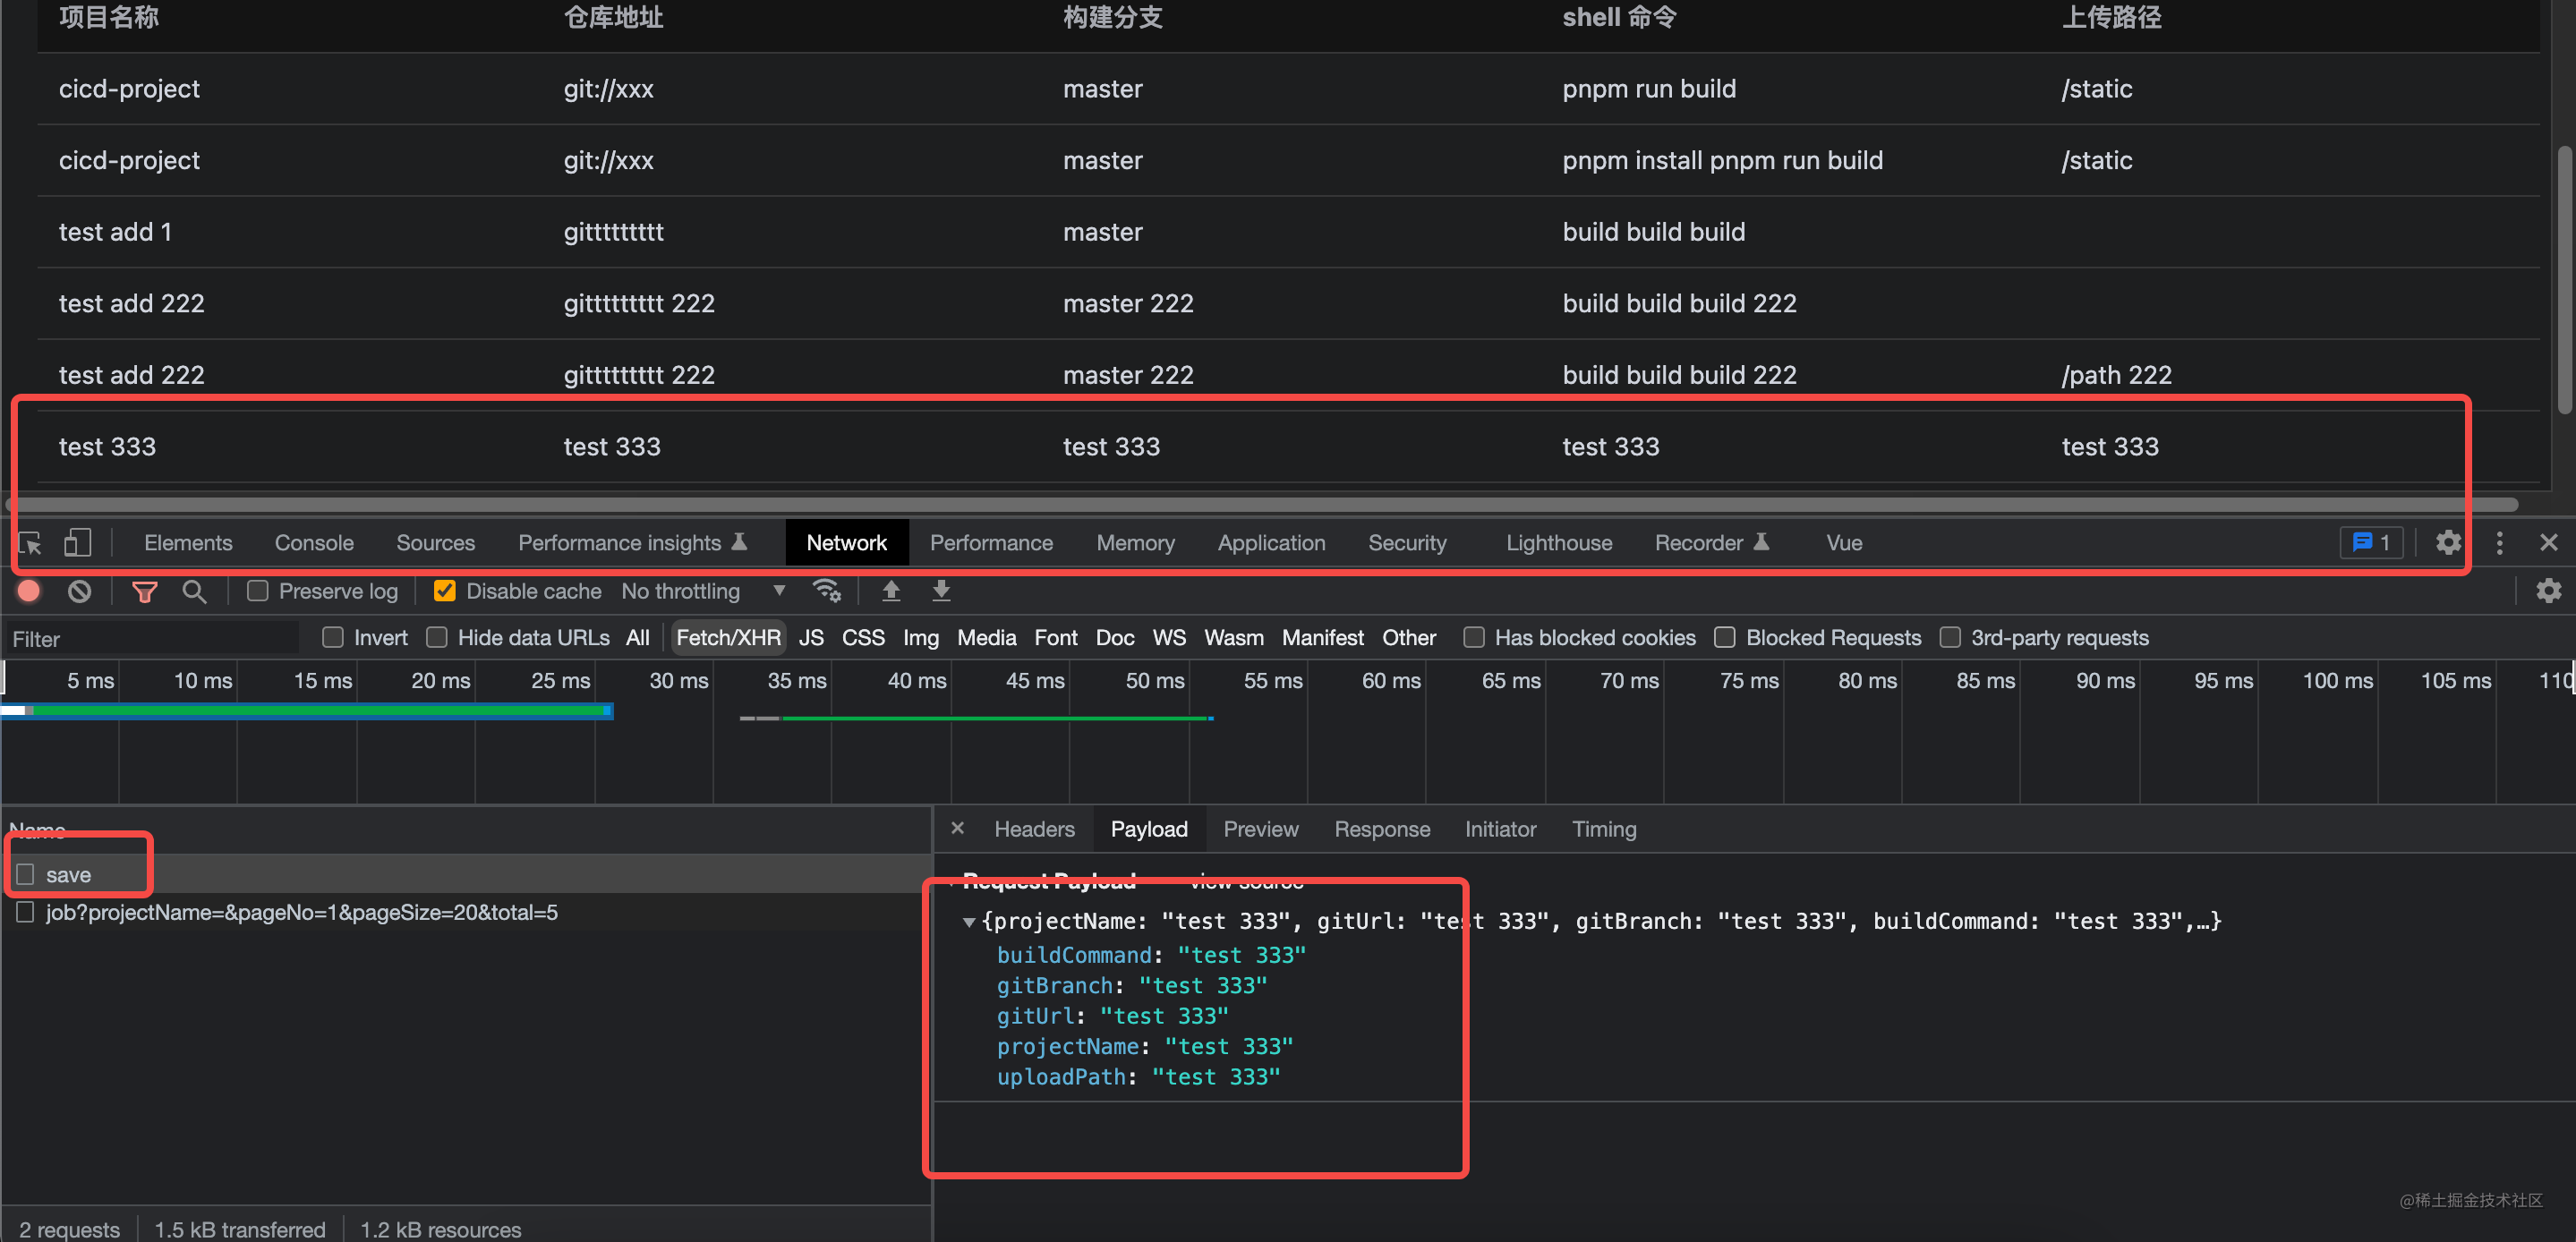The width and height of the screenshot is (2576, 1242).
Task: Open the Timing tab
Action: tap(1604, 829)
